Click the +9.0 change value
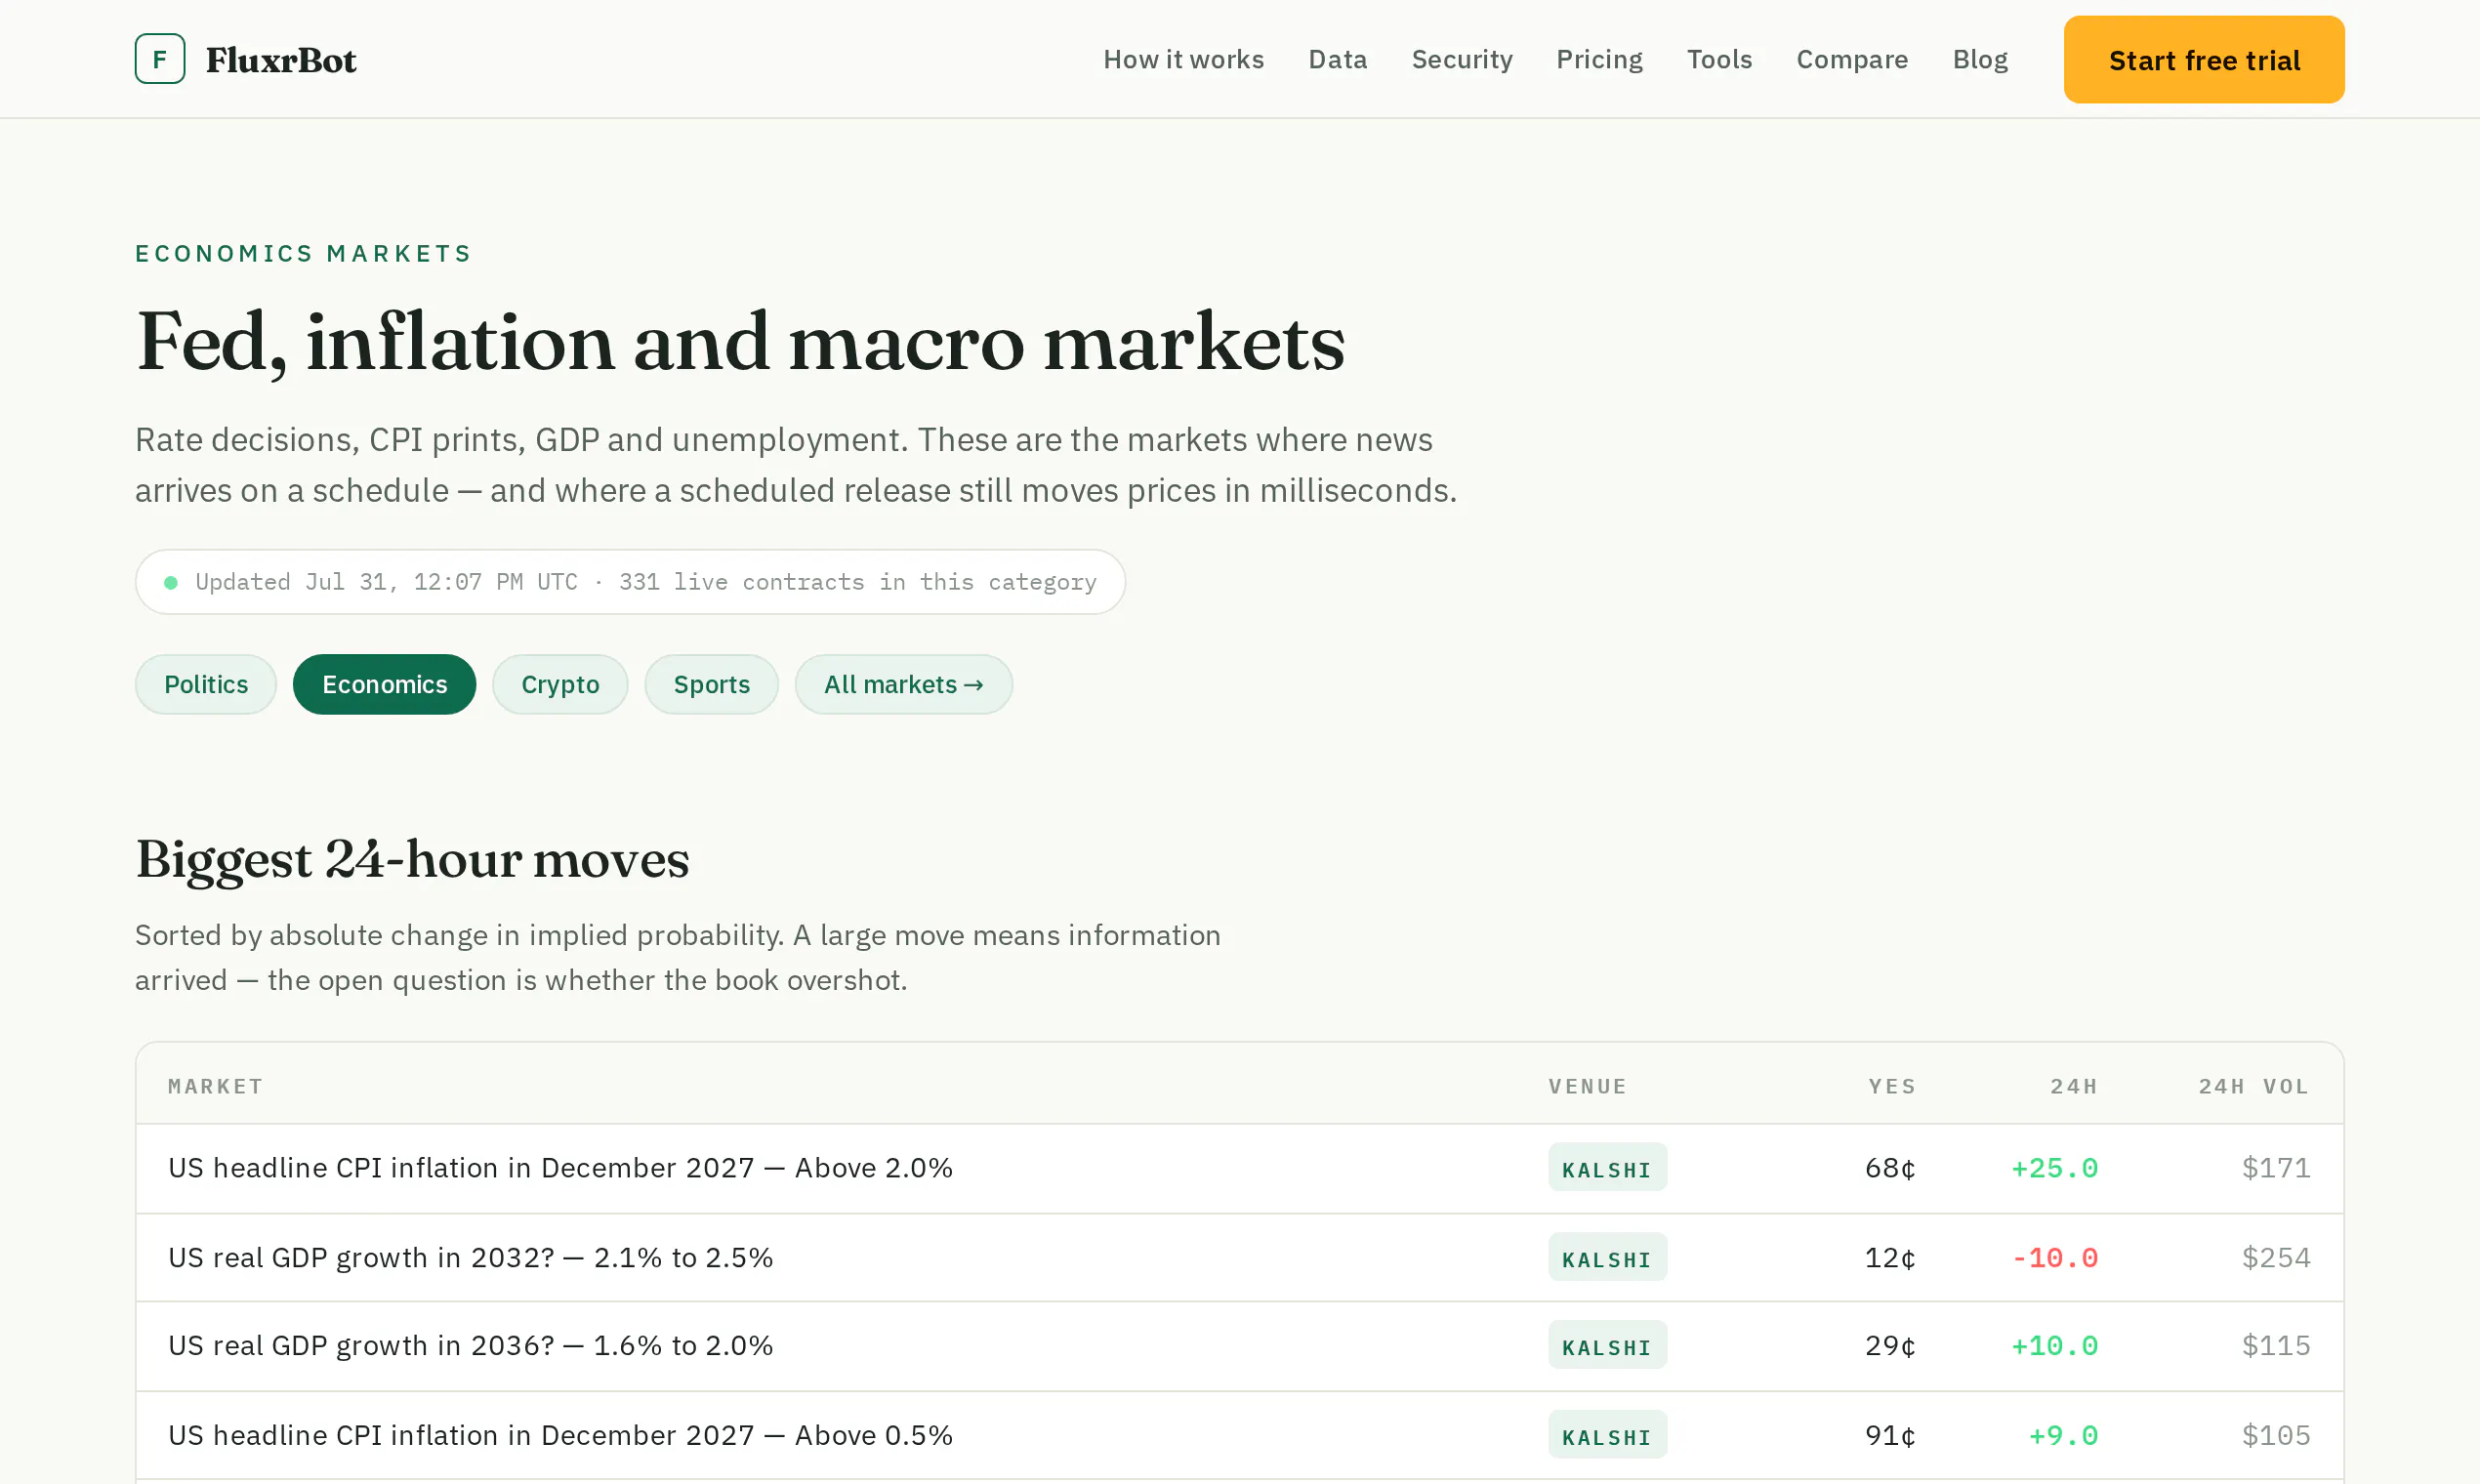2480x1484 pixels. coord(2063,1436)
